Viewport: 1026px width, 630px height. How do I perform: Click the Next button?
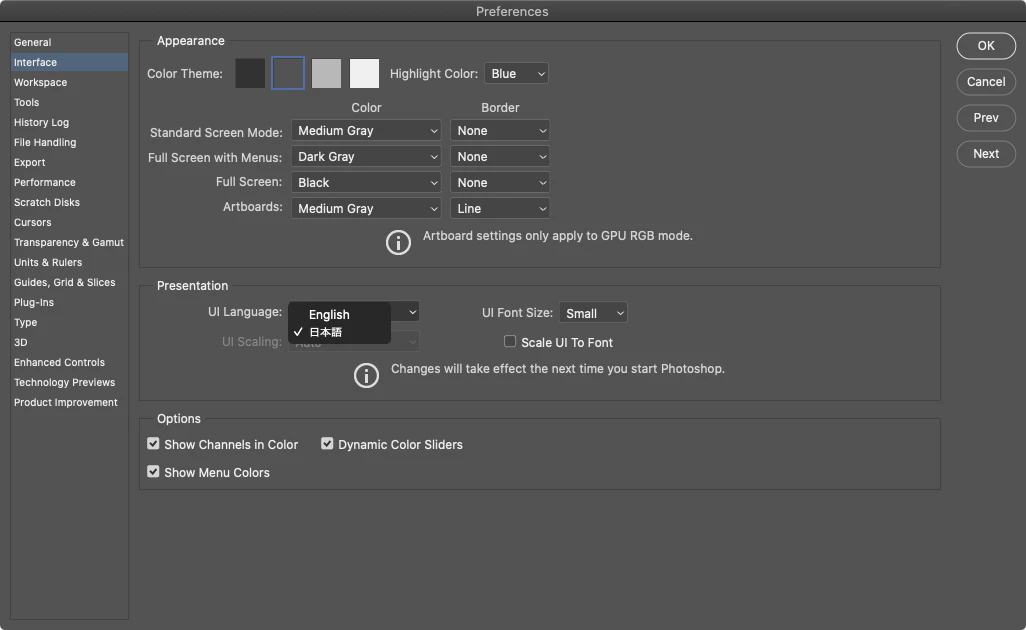(985, 154)
